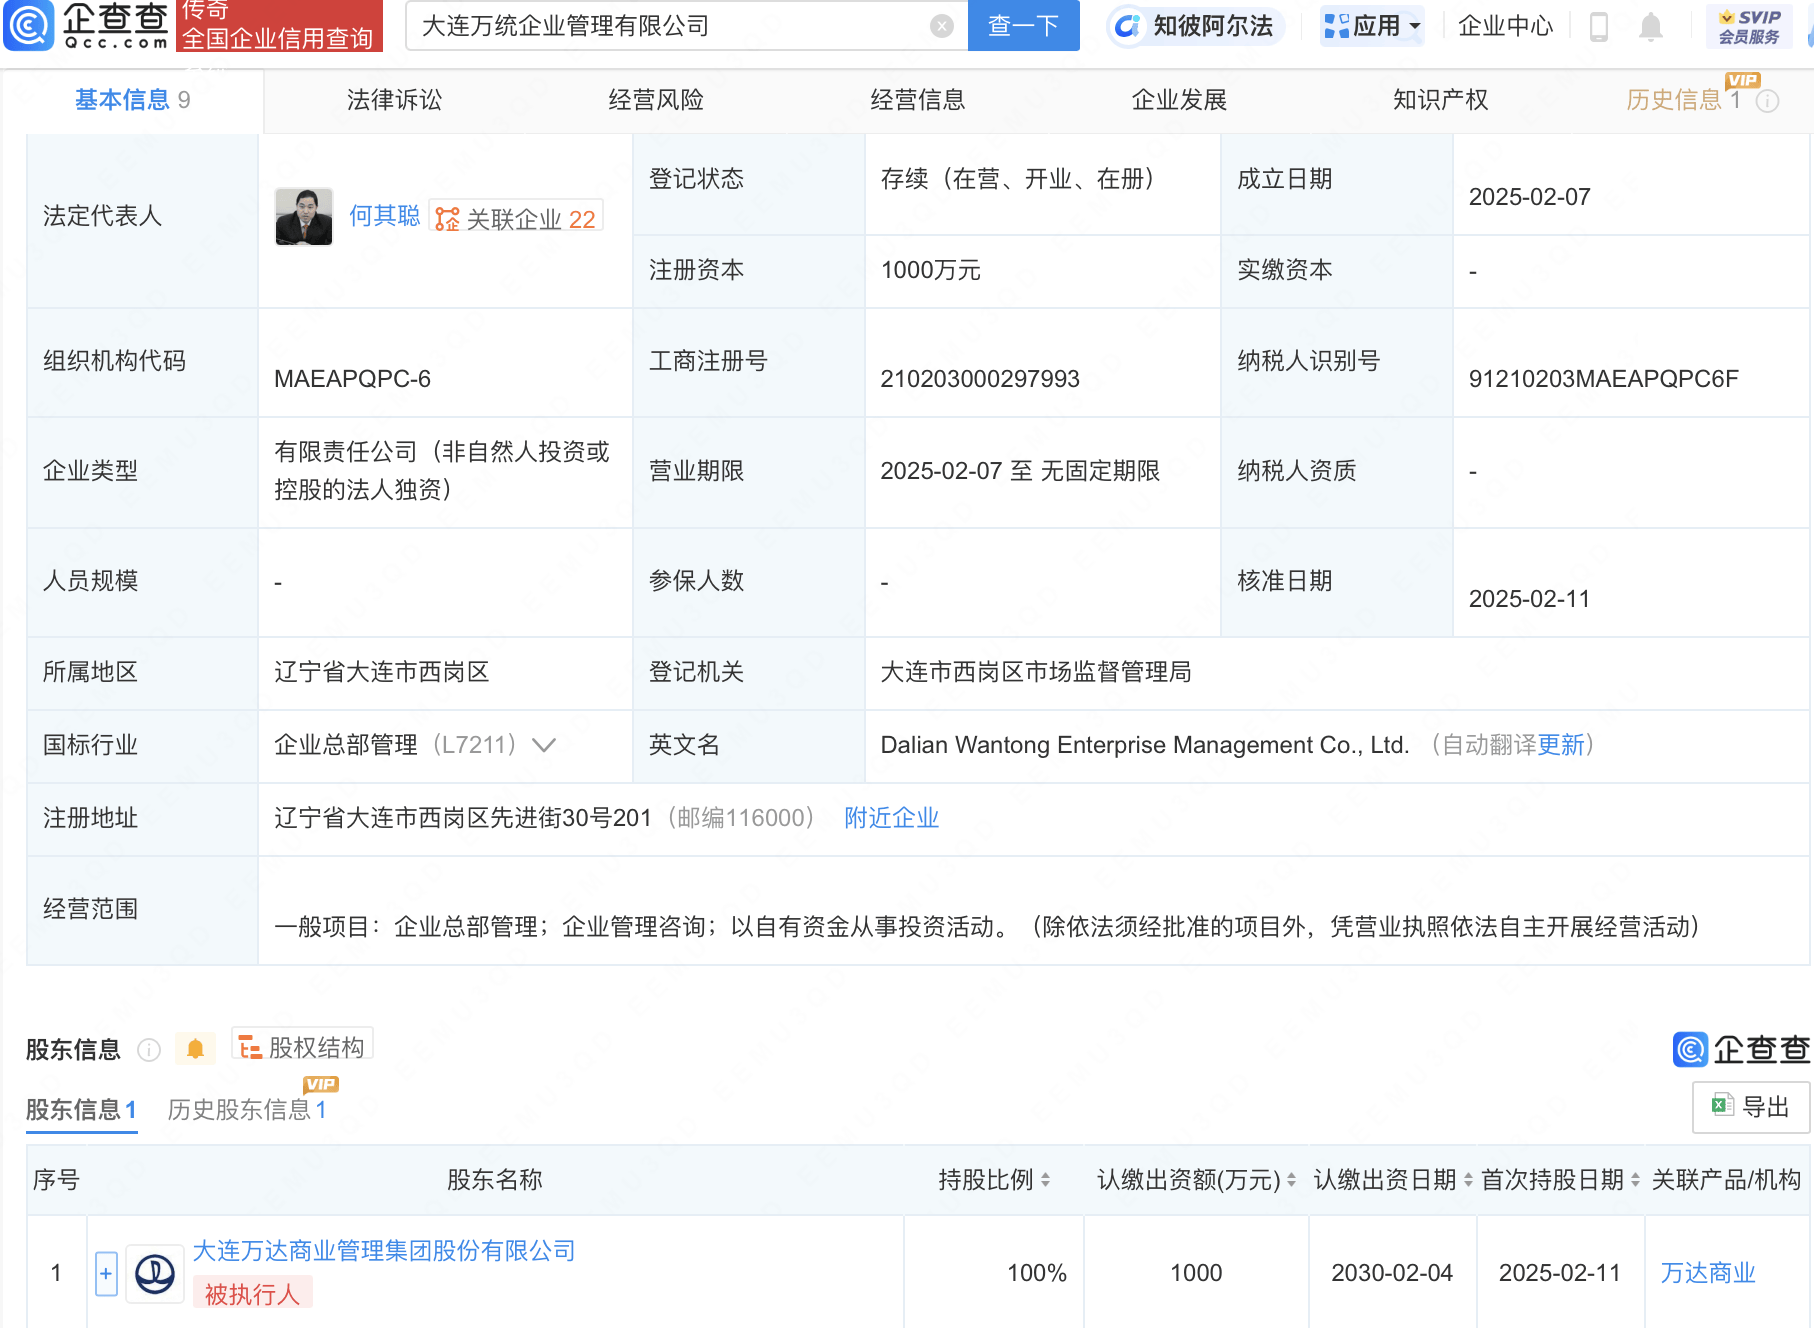Select registration number 210203000297993
The image size is (1814, 1328).
[x=980, y=379]
